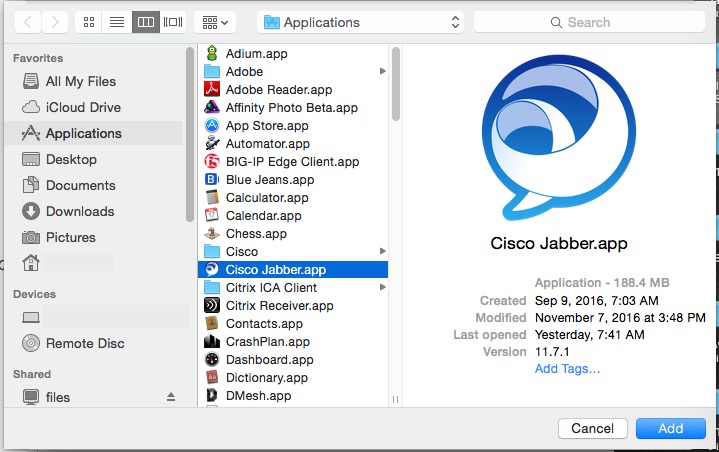The width and height of the screenshot is (719, 452).
Task: Click the Adium.app duck icon
Action: pyautogui.click(x=211, y=53)
